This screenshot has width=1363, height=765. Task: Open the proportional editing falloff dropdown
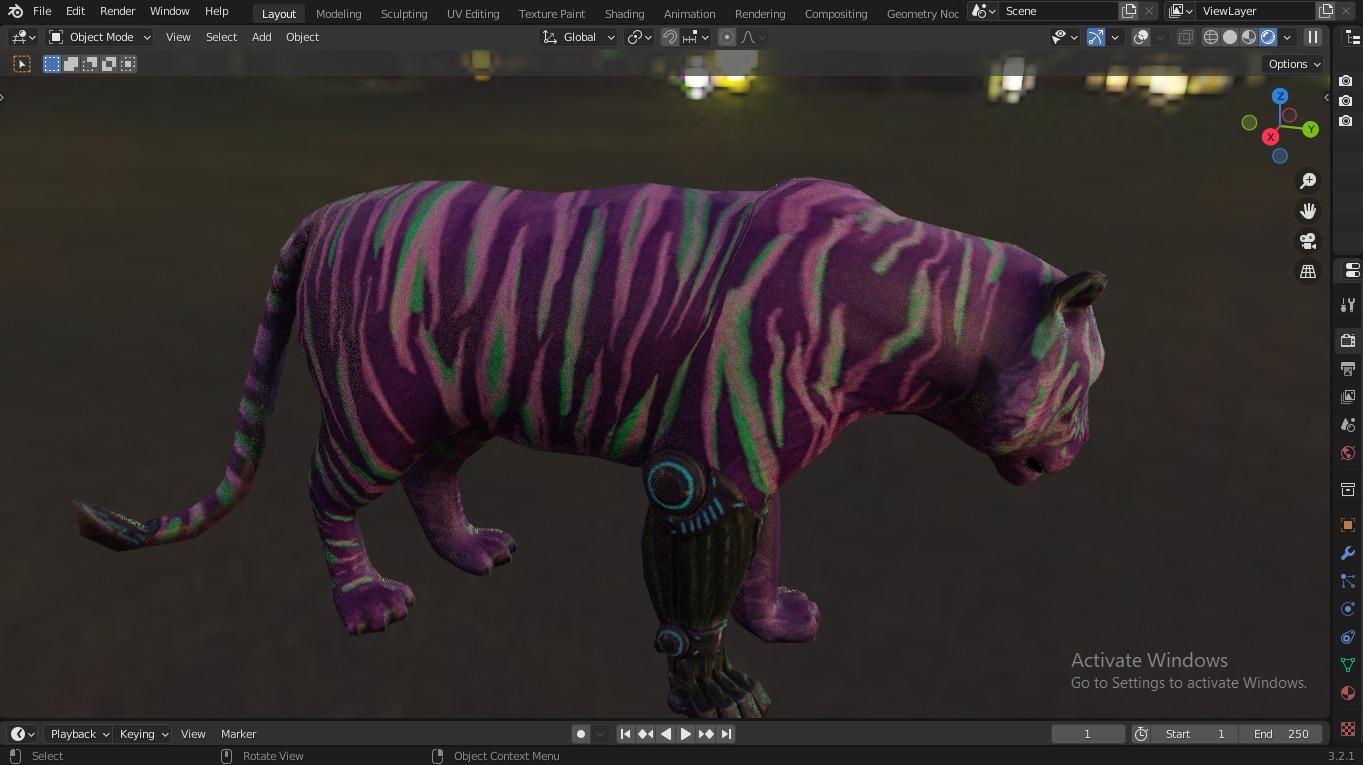click(x=753, y=37)
